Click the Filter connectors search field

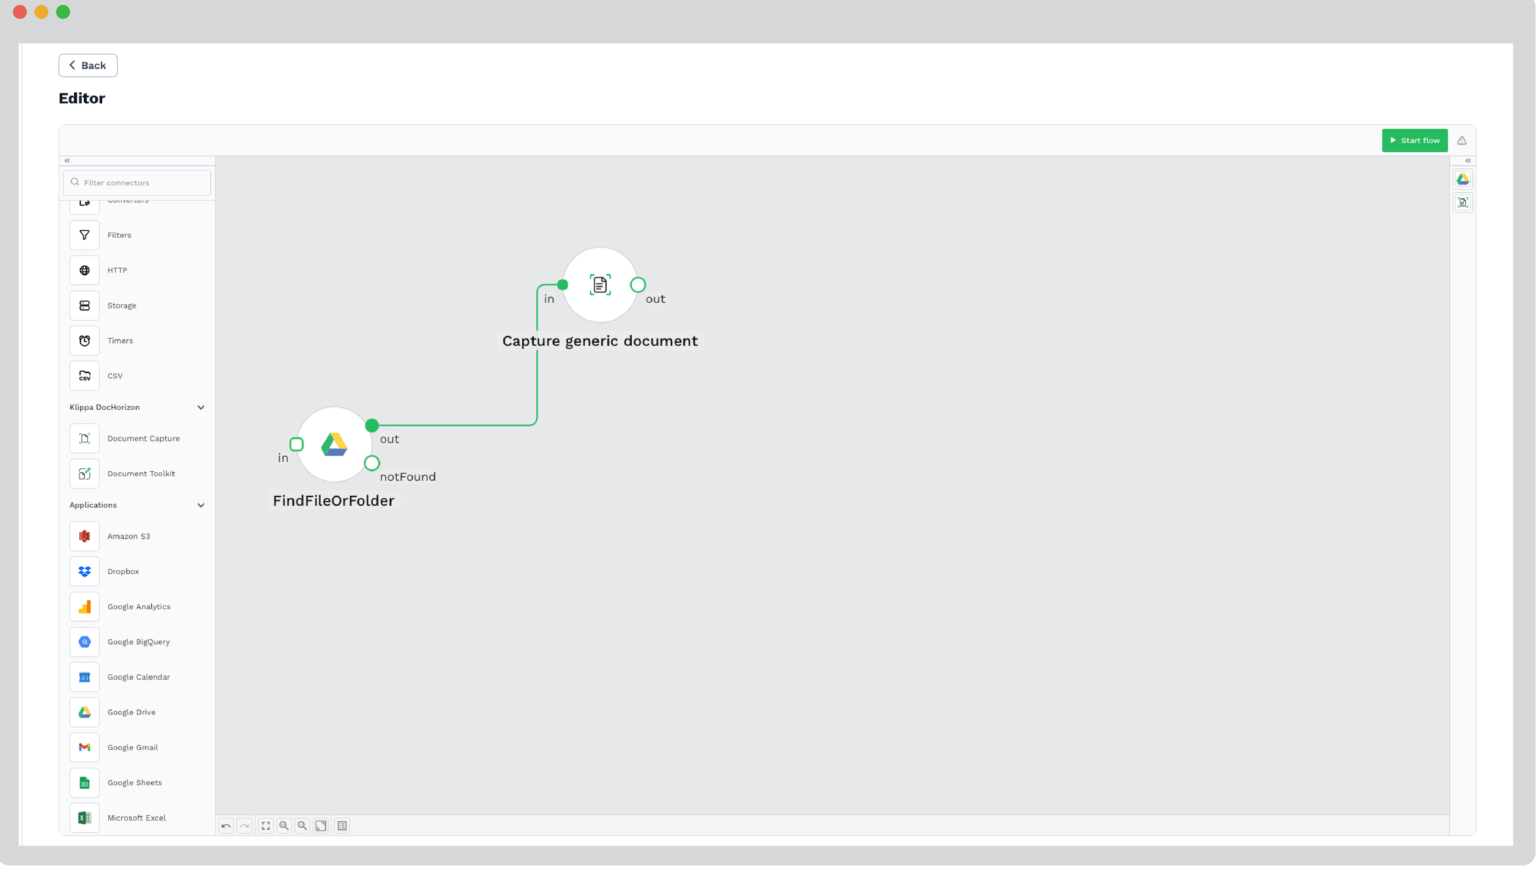[x=137, y=182]
